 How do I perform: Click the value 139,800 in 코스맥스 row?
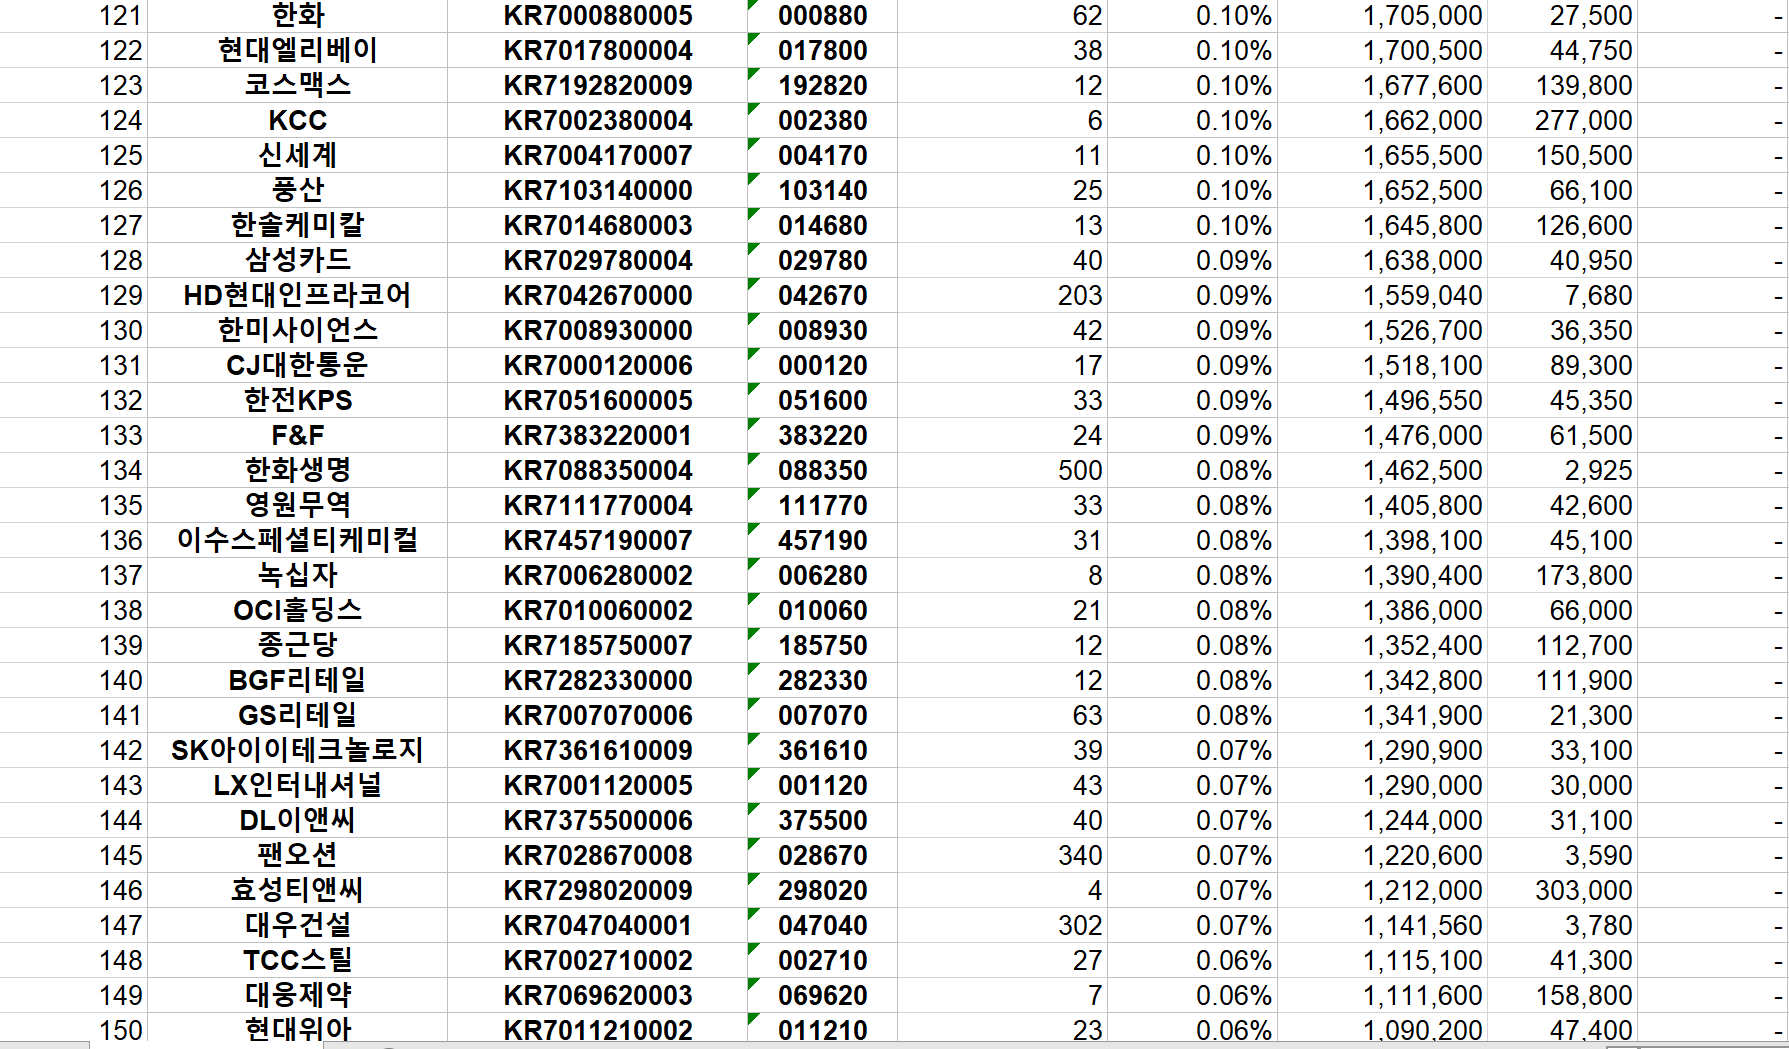point(1562,86)
